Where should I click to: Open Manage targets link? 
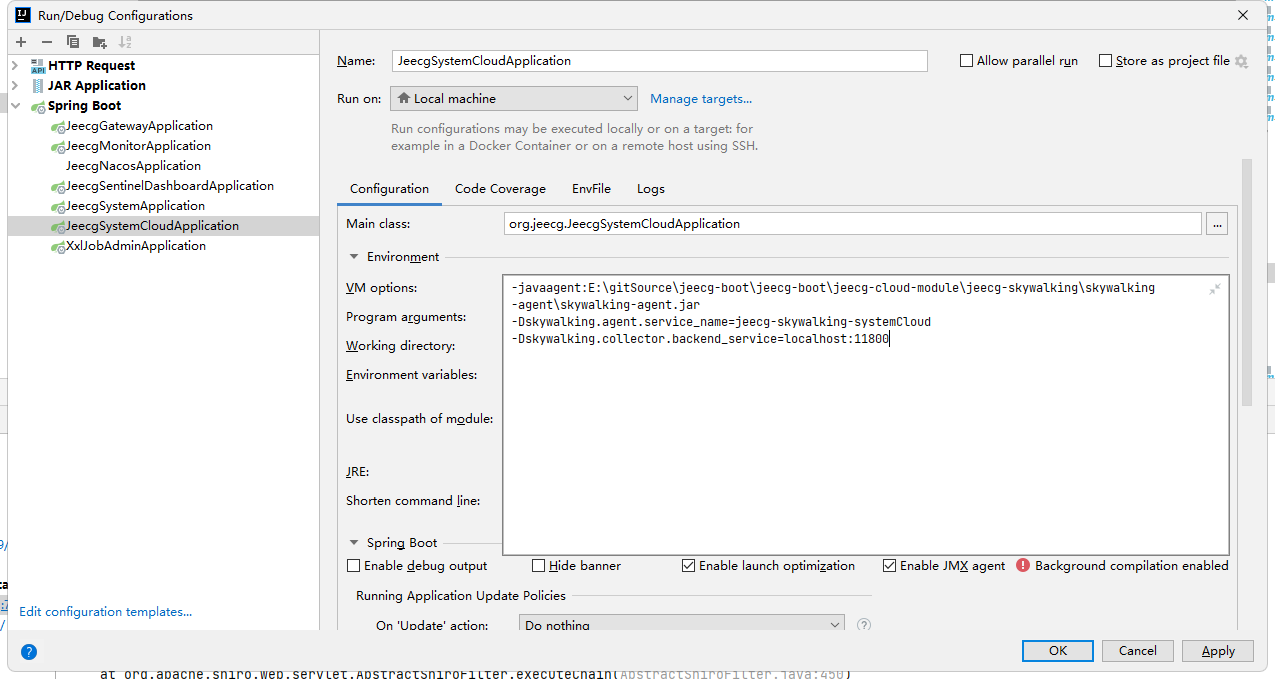tap(701, 99)
